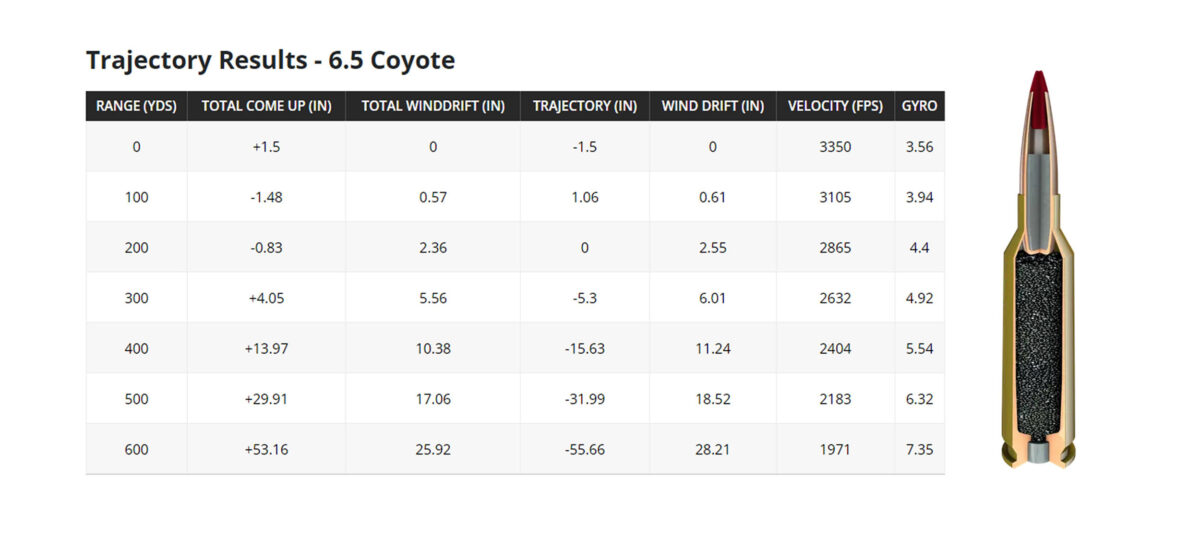
Task: Select the 3350 muzzle velocity cell
Action: (835, 147)
